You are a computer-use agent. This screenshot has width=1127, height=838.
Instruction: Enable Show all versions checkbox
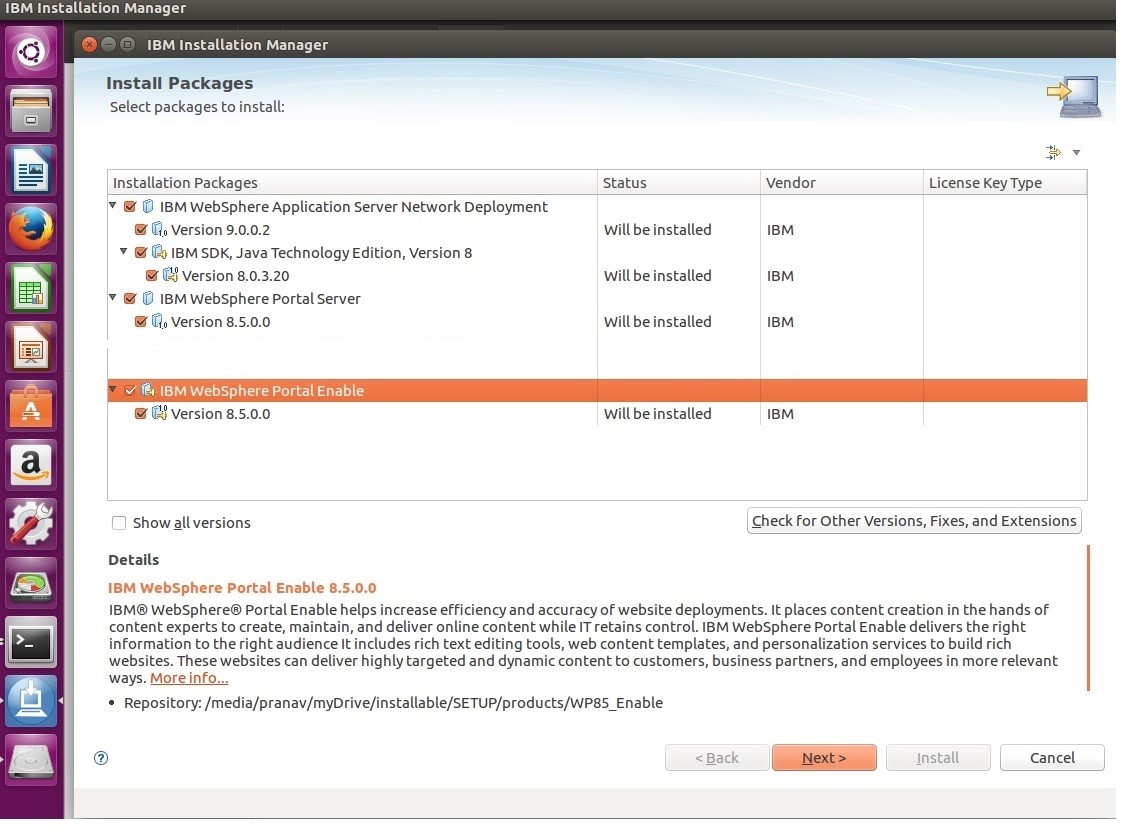coord(119,523)
